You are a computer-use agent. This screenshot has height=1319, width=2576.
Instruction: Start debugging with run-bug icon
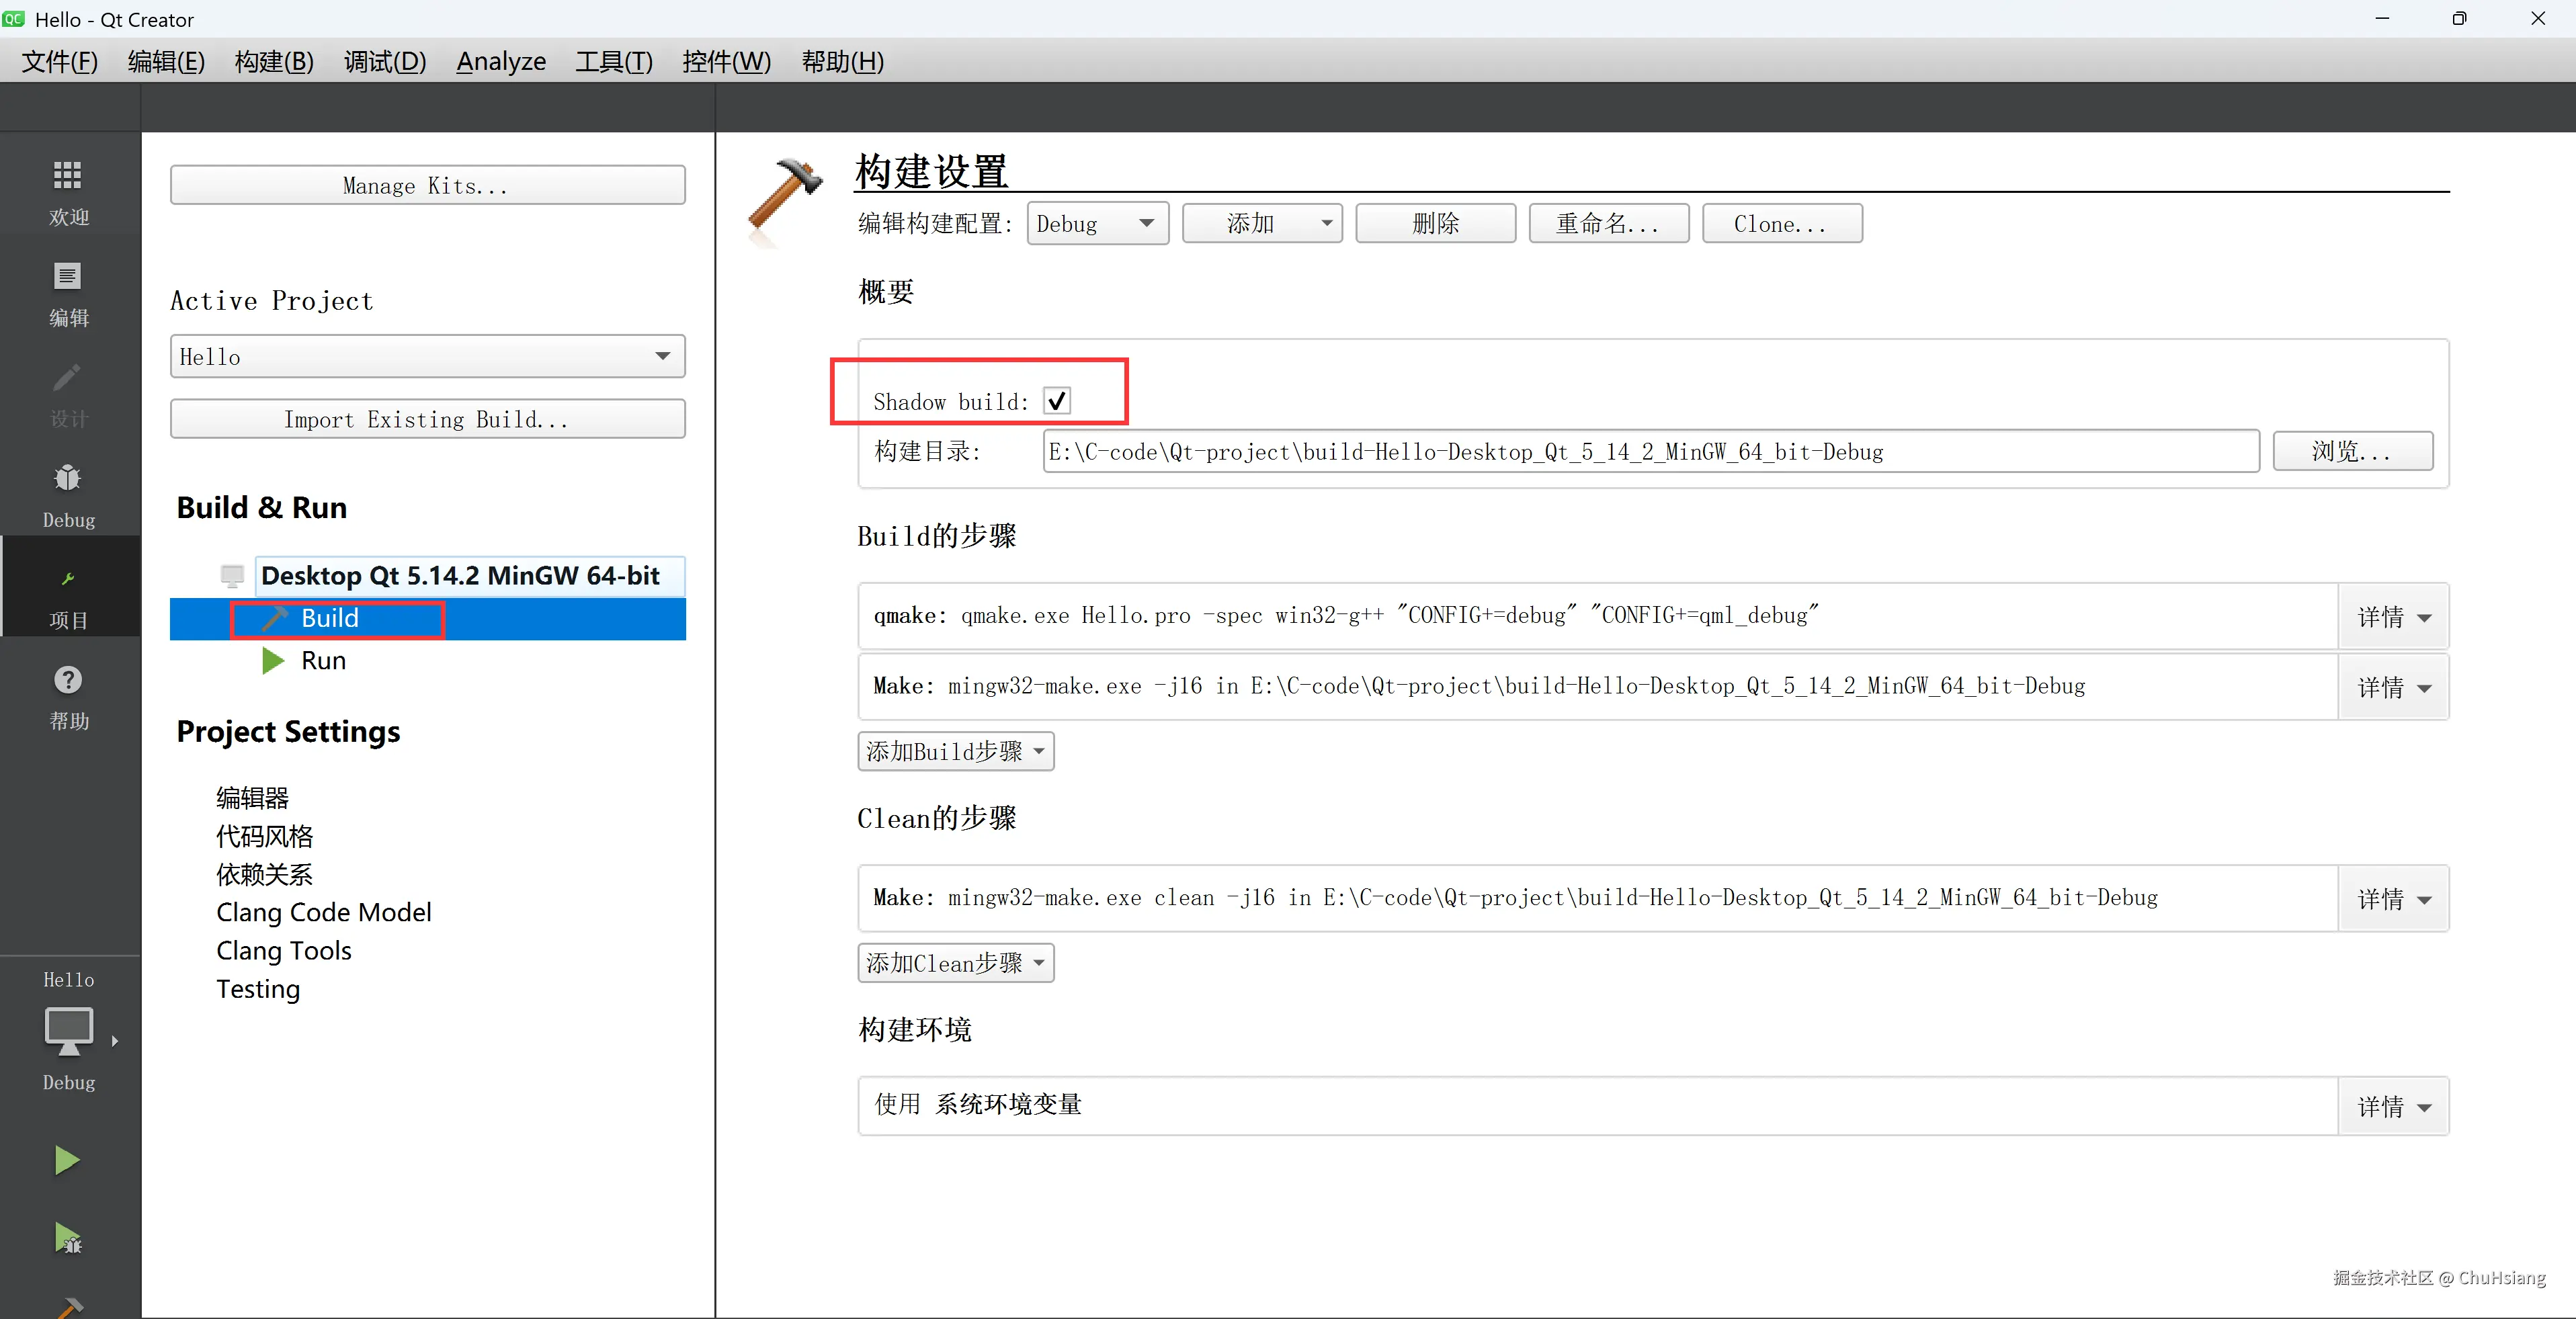coord(67,1238)
